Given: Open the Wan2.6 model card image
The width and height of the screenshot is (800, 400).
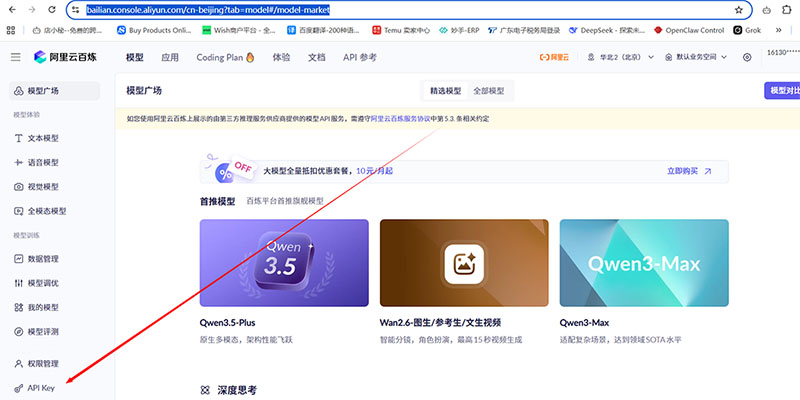Looking at the screenshot, I should [464, 263].
